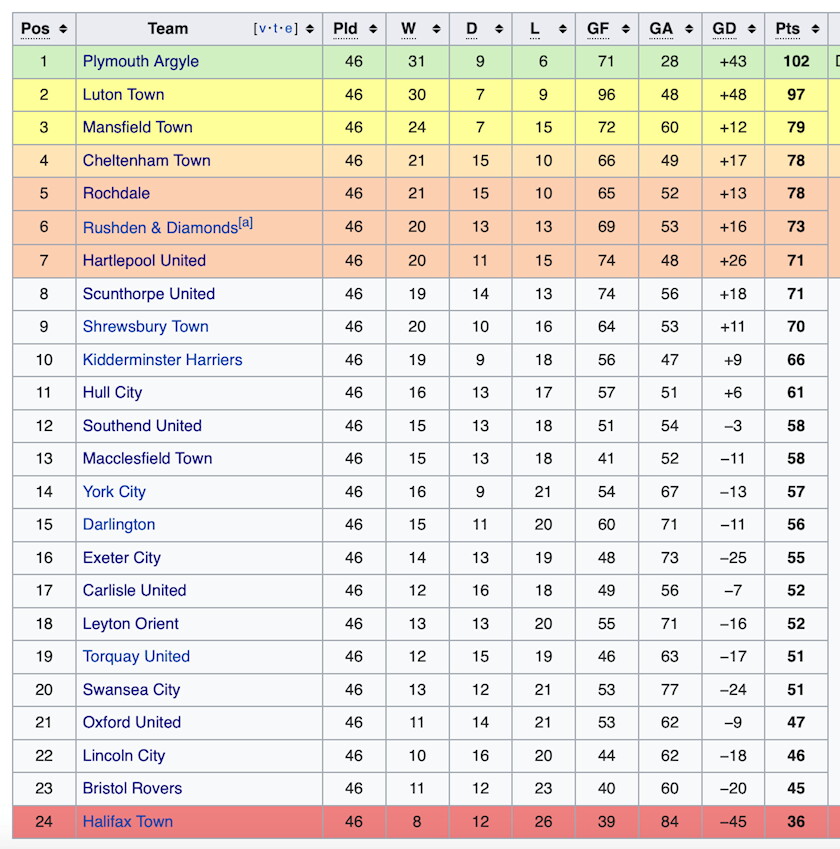The width and height of the screenshot is (840, 849).
Task: Sort by GA column sort icon
Action: [689, 29]
